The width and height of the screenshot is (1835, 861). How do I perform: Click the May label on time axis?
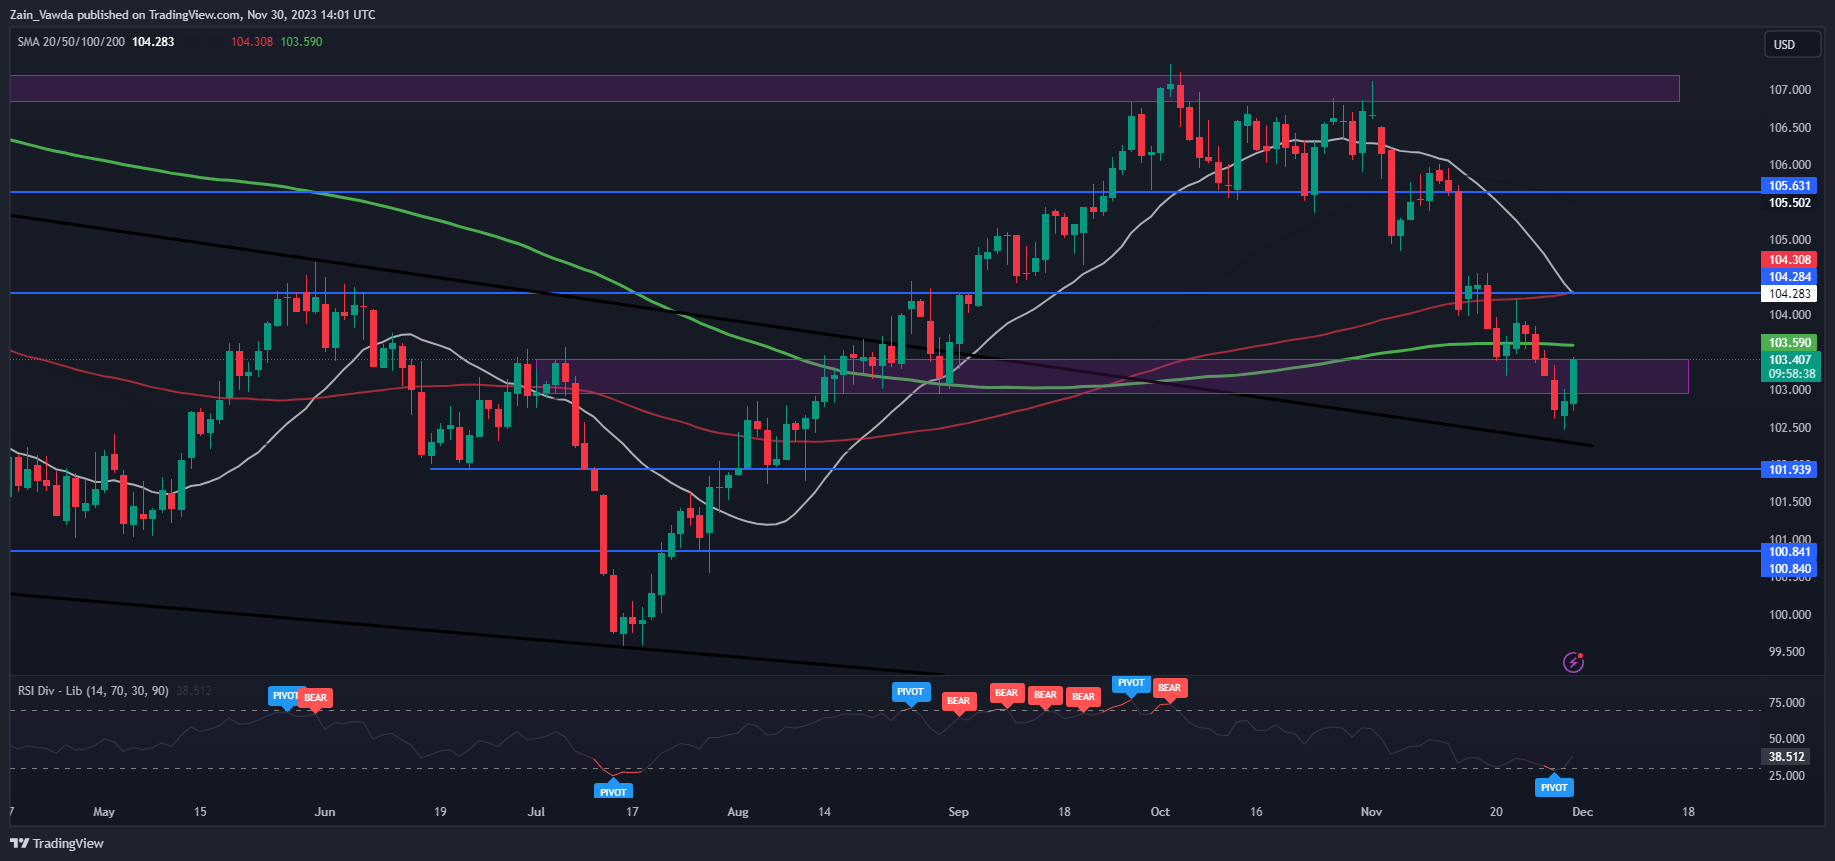(x=104, y=812)
